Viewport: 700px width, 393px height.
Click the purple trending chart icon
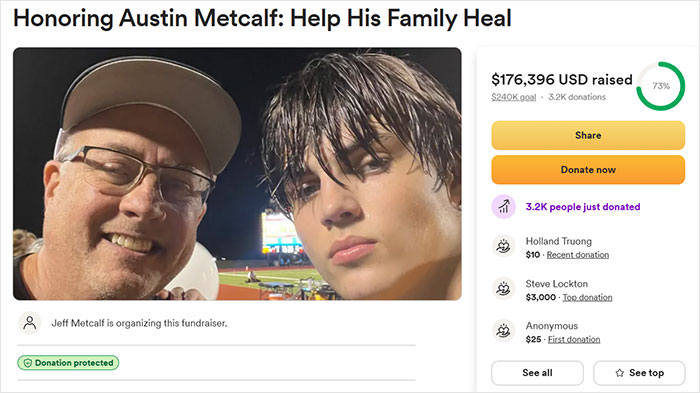click(x=504, y=207)
